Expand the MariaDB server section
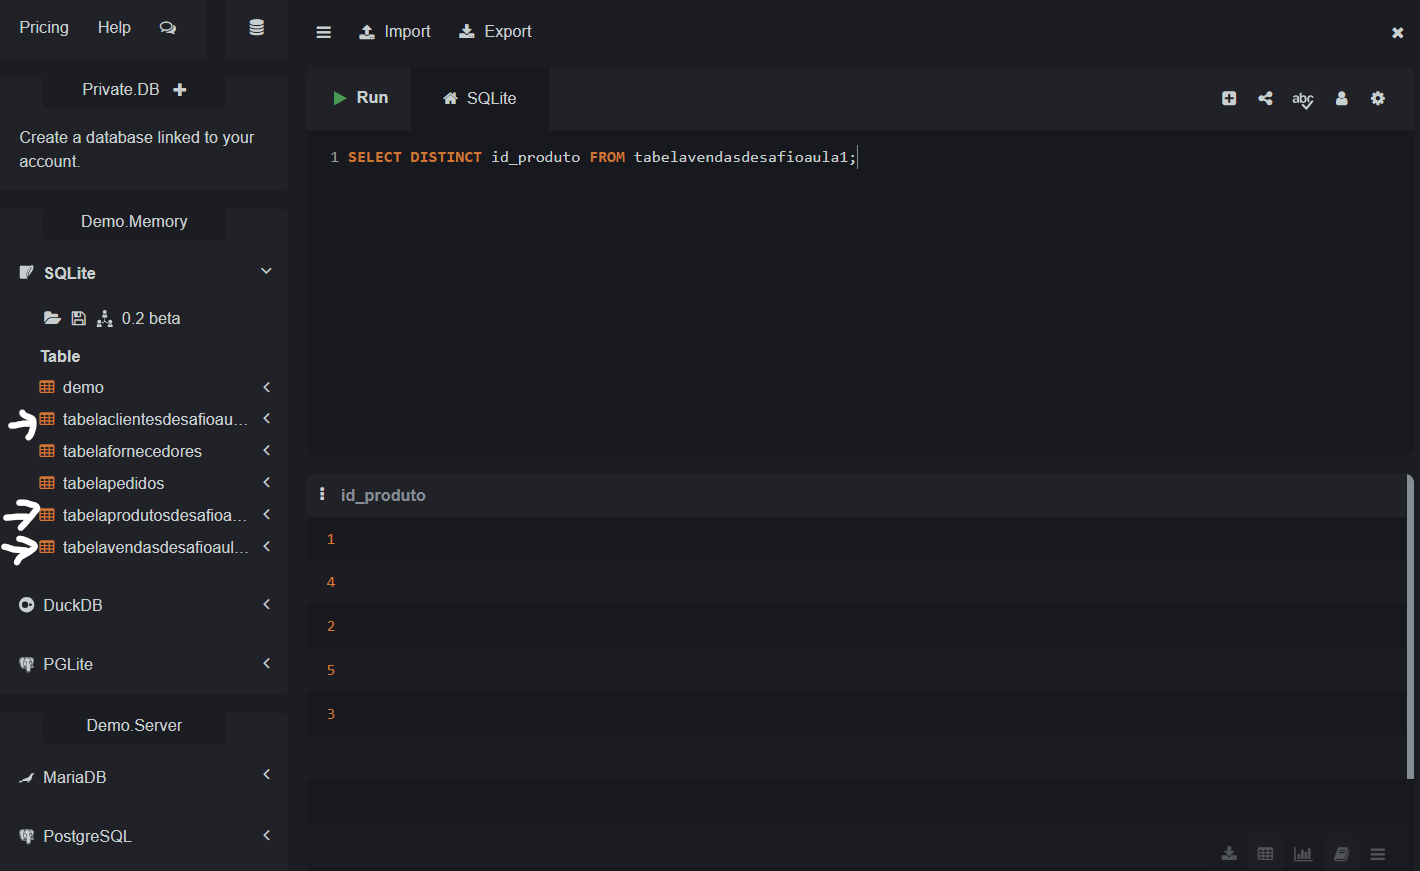Viewport: 1420px width, 871px height. pos(267,775)
